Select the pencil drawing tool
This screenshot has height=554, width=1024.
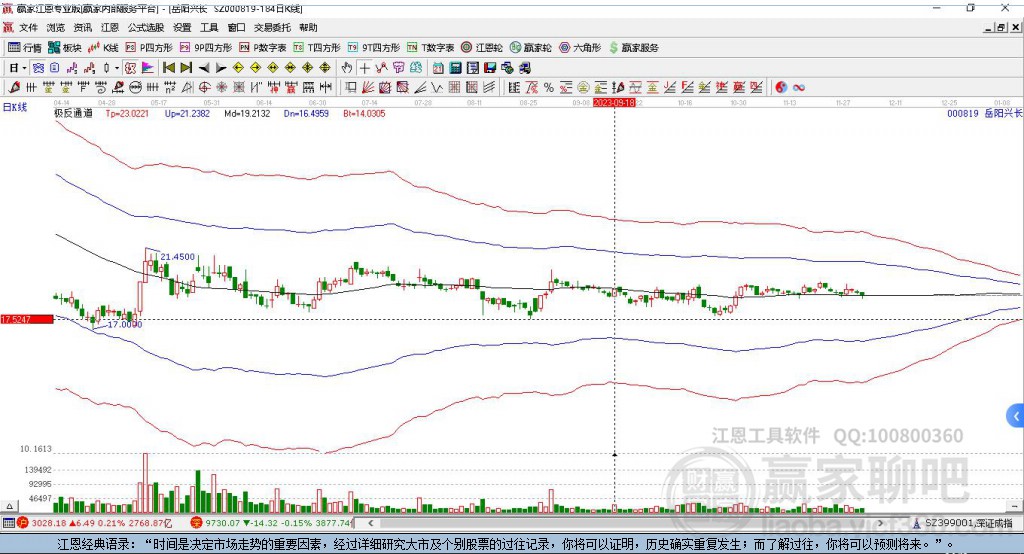coord(14,88)
